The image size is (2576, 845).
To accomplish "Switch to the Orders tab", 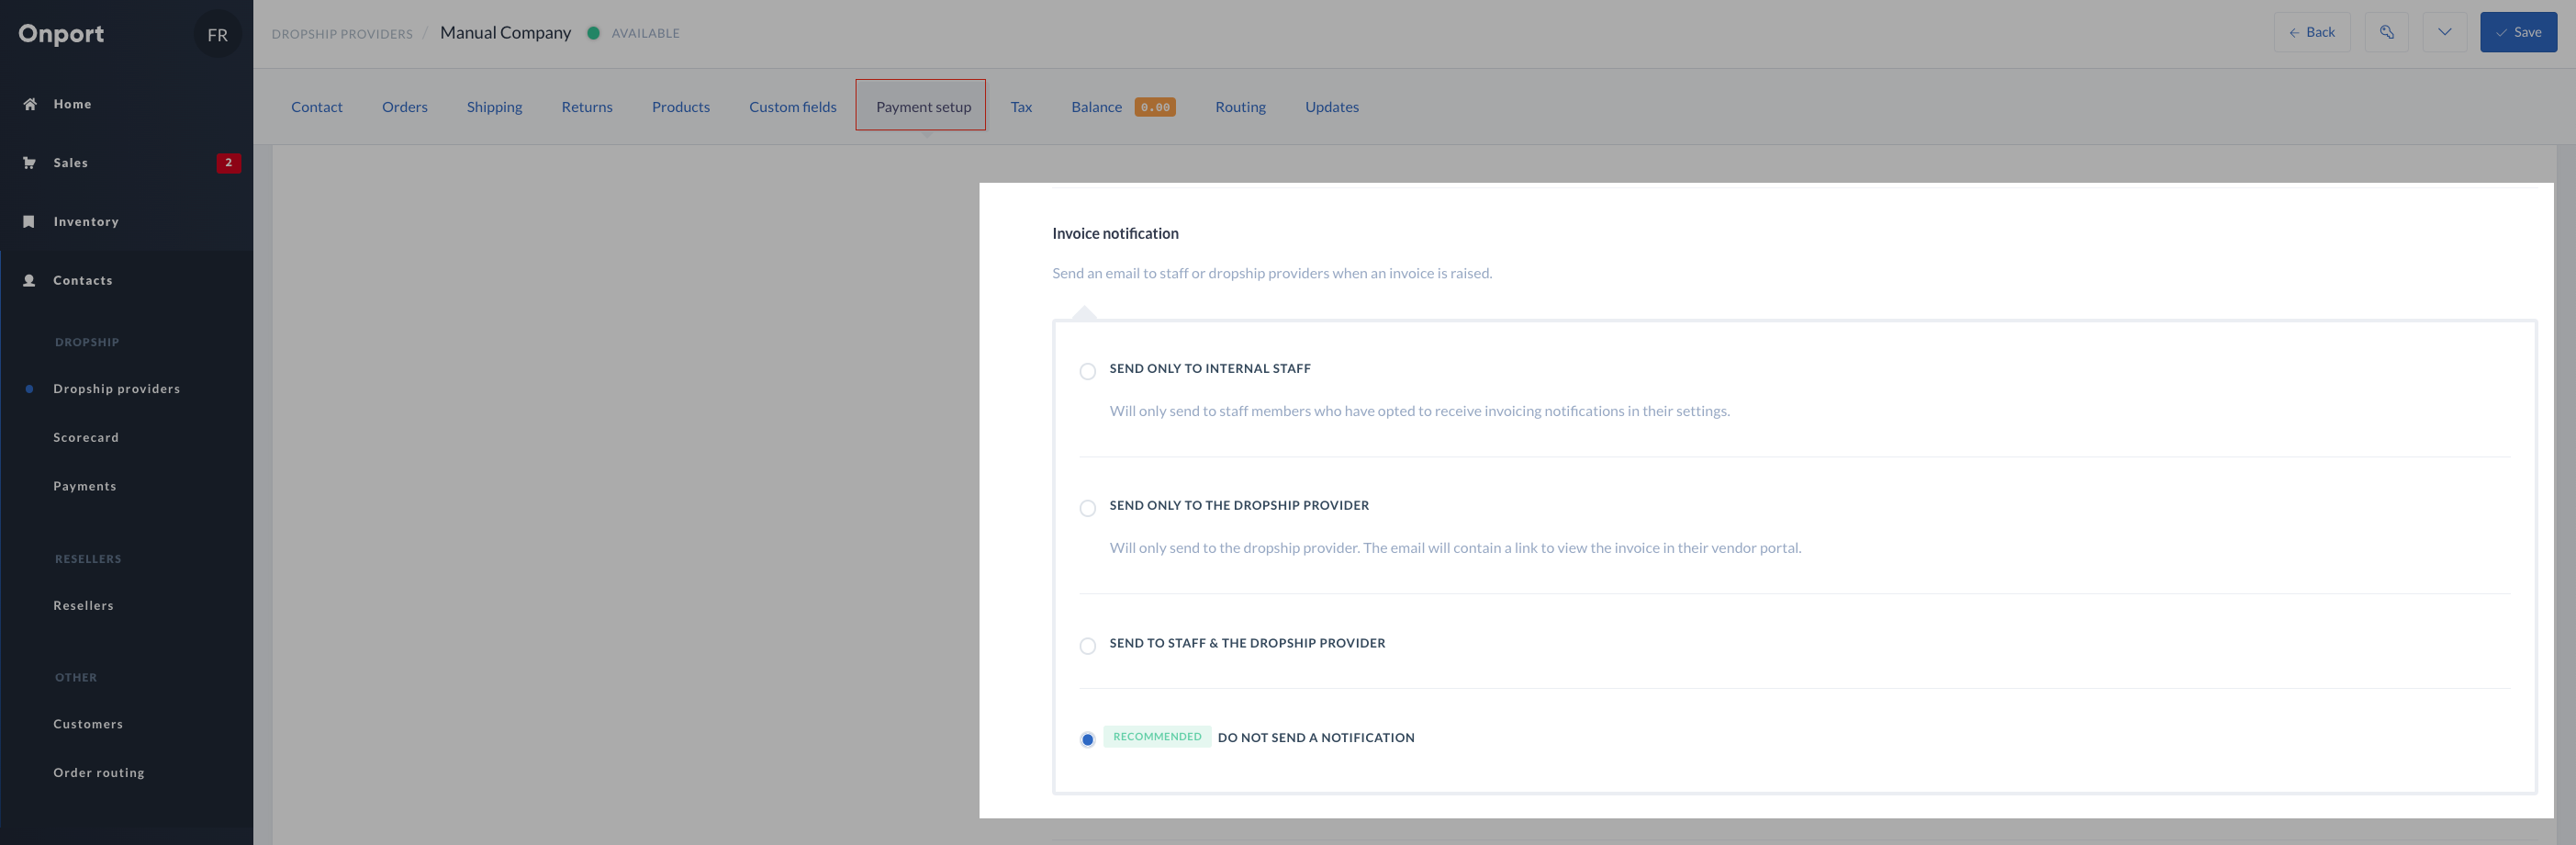I will (404, 107).
